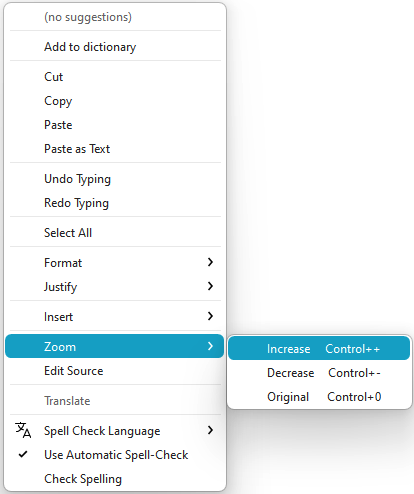Reset zoom with Original option

point(319,396)
